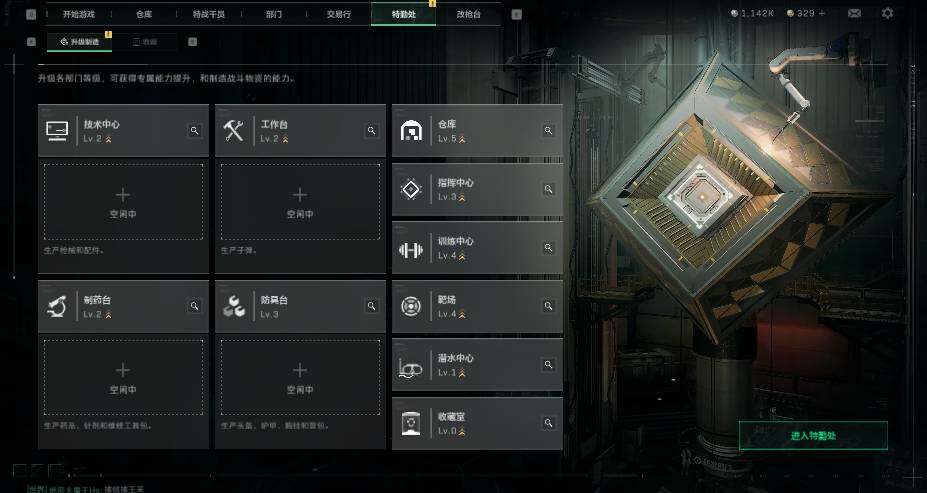The height and width of the screenshot is (493, 927).
Task: Open the 制药台 department card
Action: (x=124, y=307)
